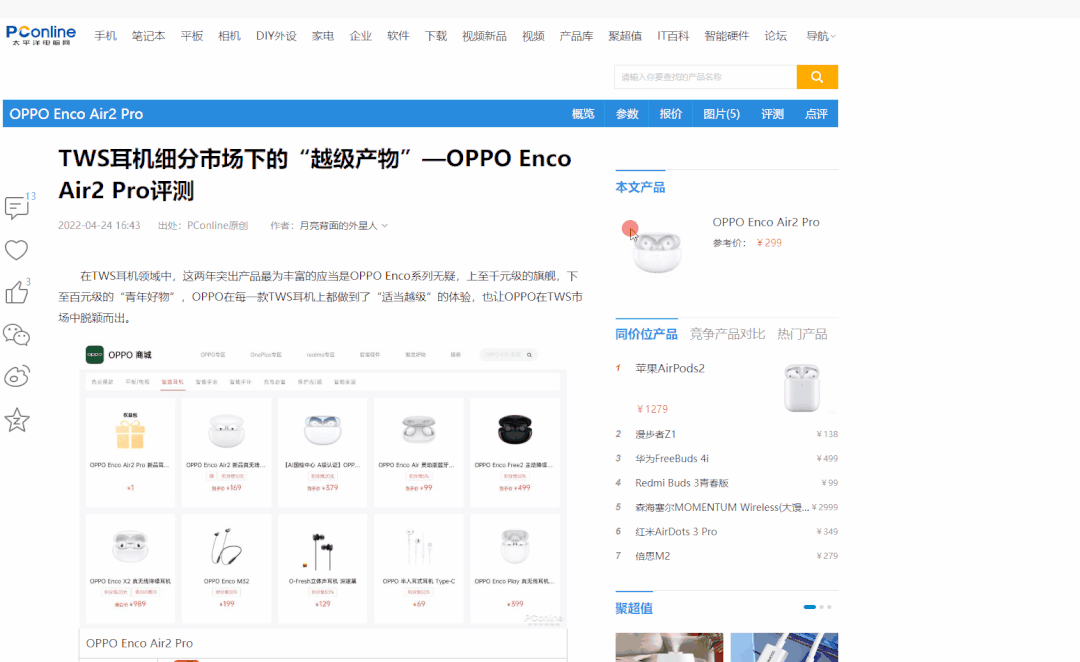Open the 苹果AirPods2 product link
The image size is (1080, 662).
pyautogui.click(x=669, y=369)
